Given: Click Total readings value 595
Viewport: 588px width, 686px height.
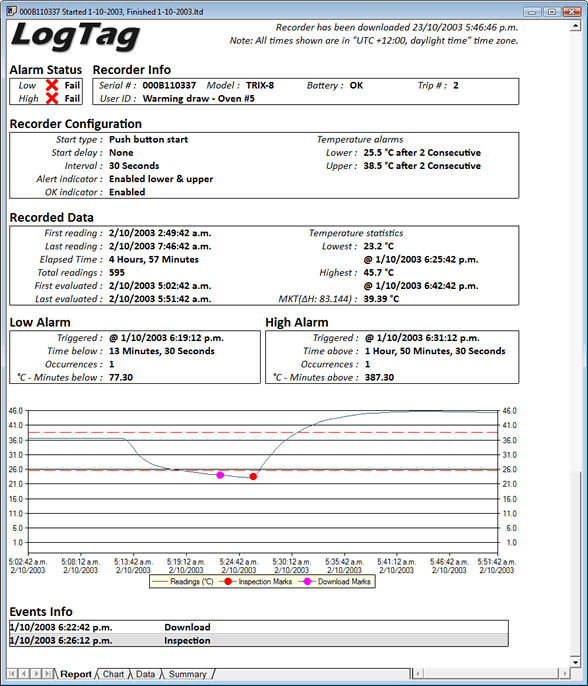Looking at the screenshot, I should pos(117,273).
